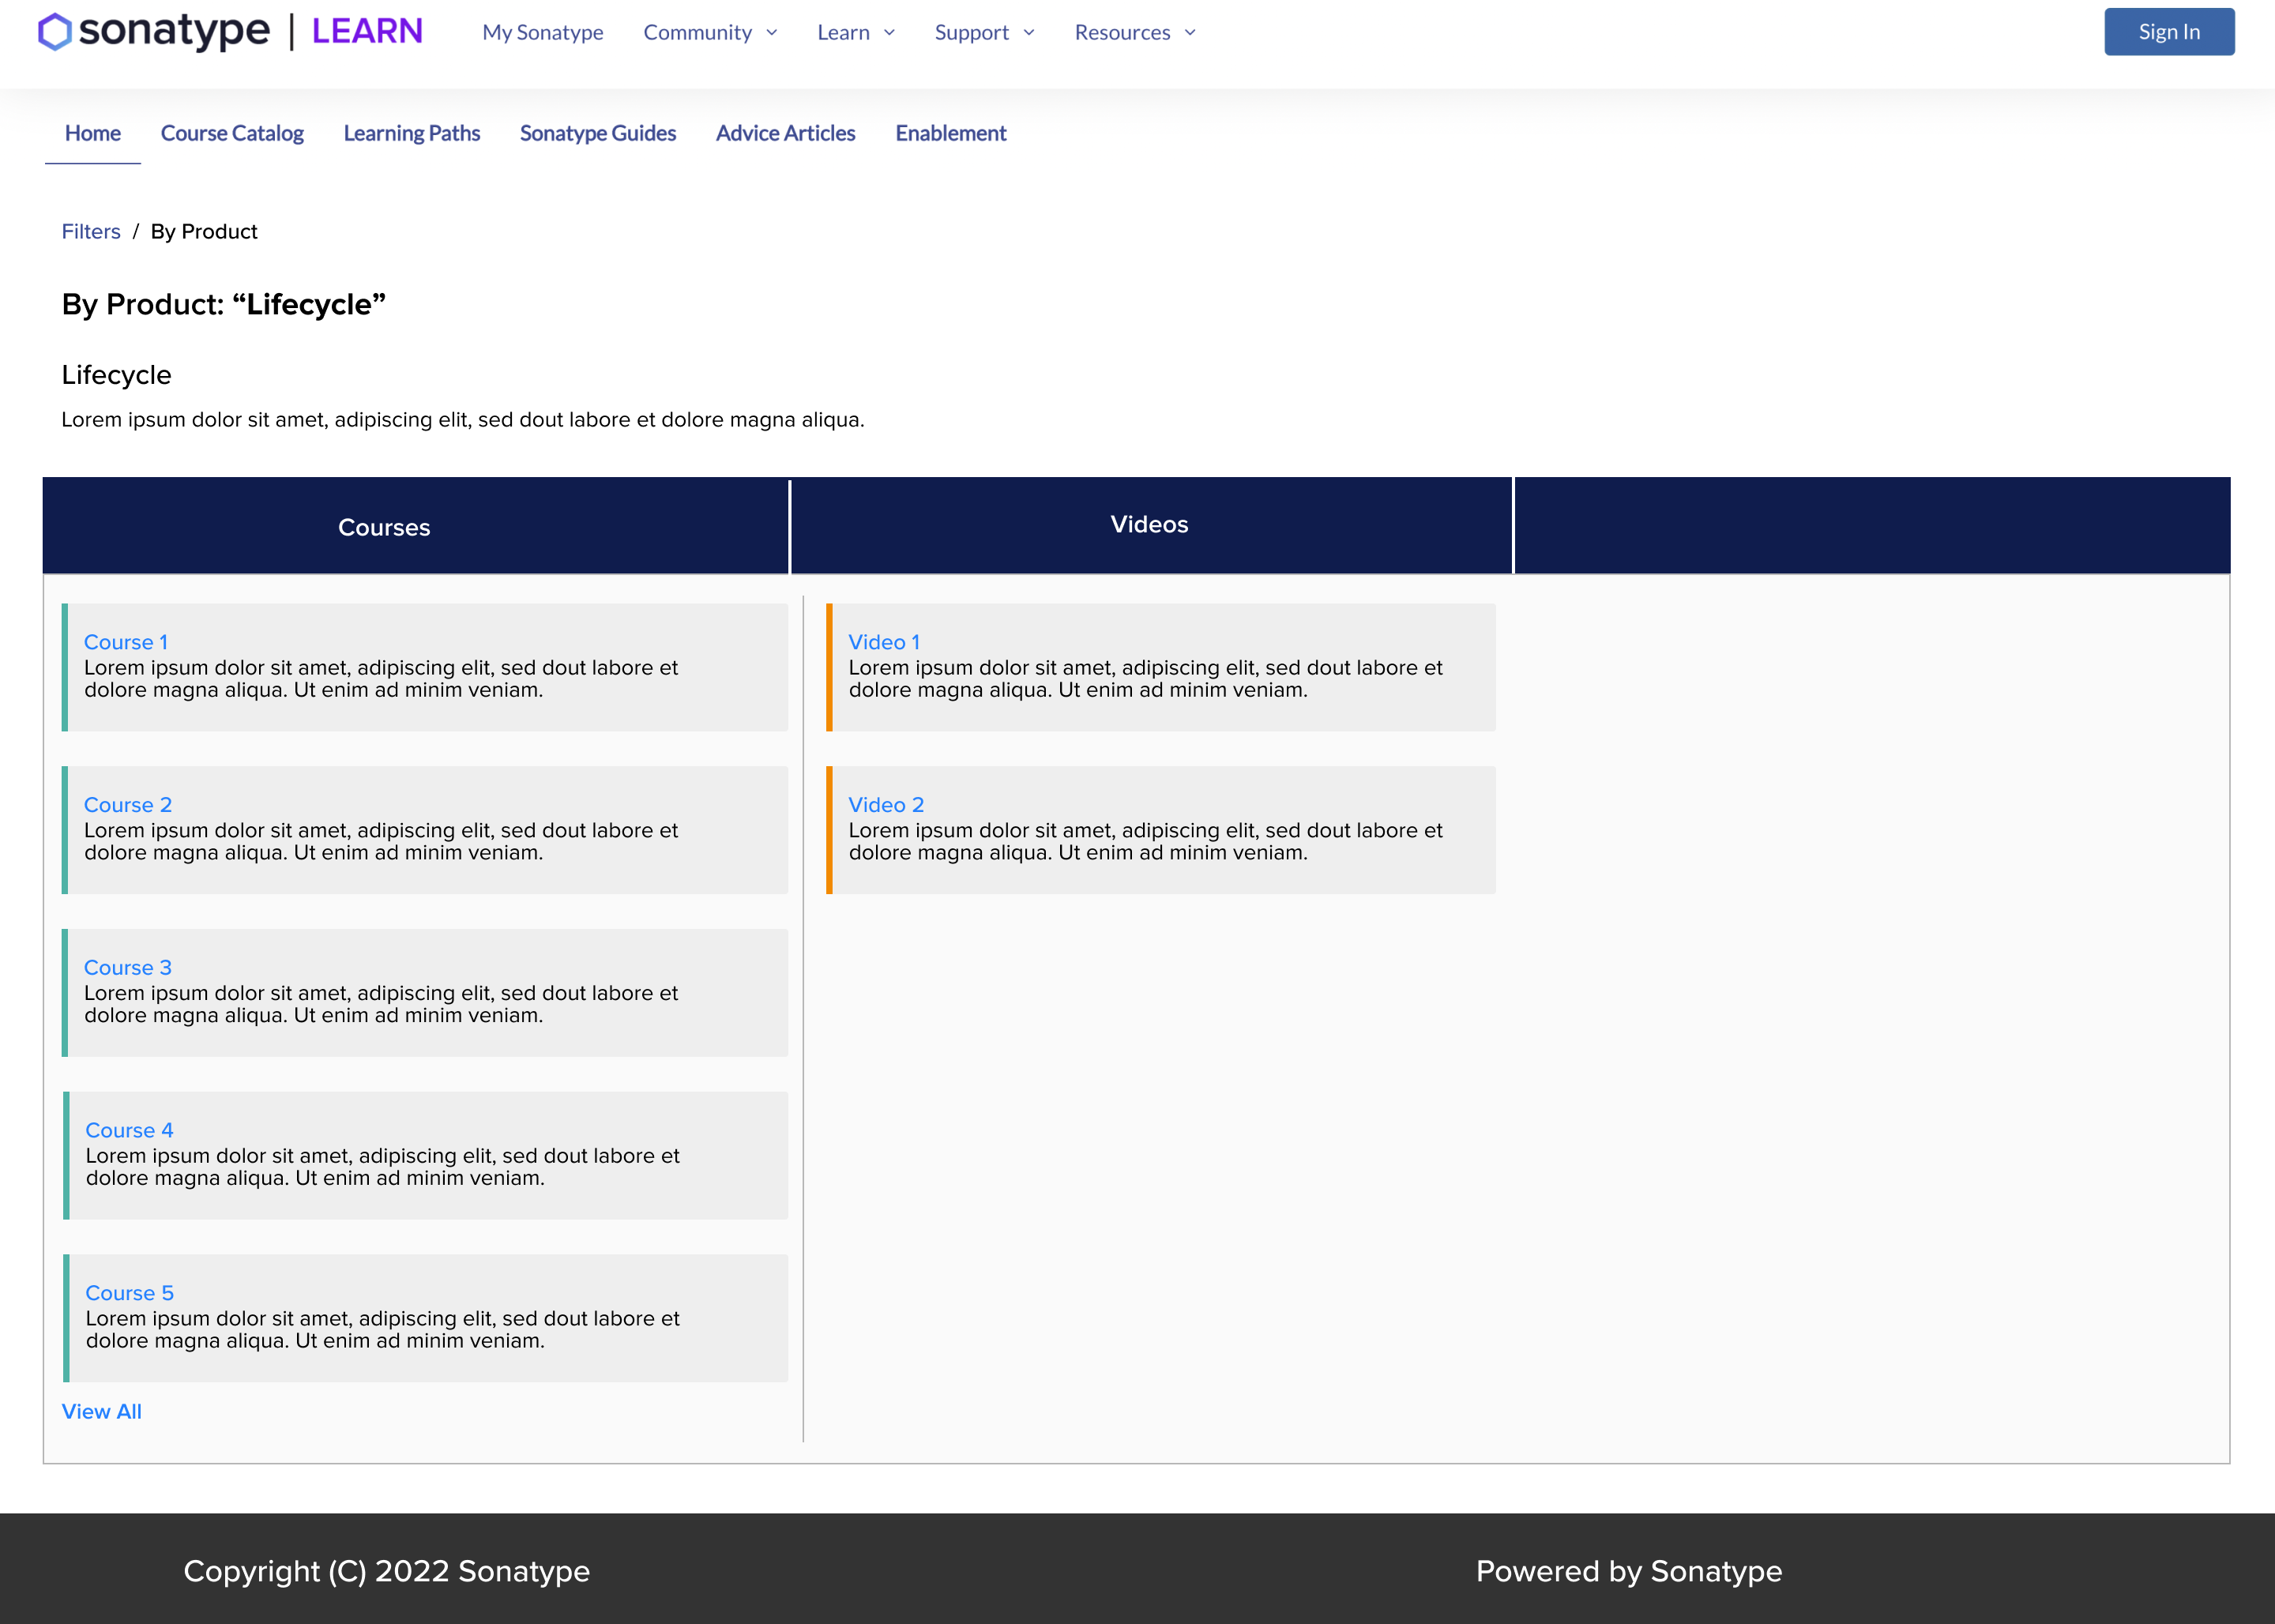Open the Advice Articles tab

[x=786, y=133]
